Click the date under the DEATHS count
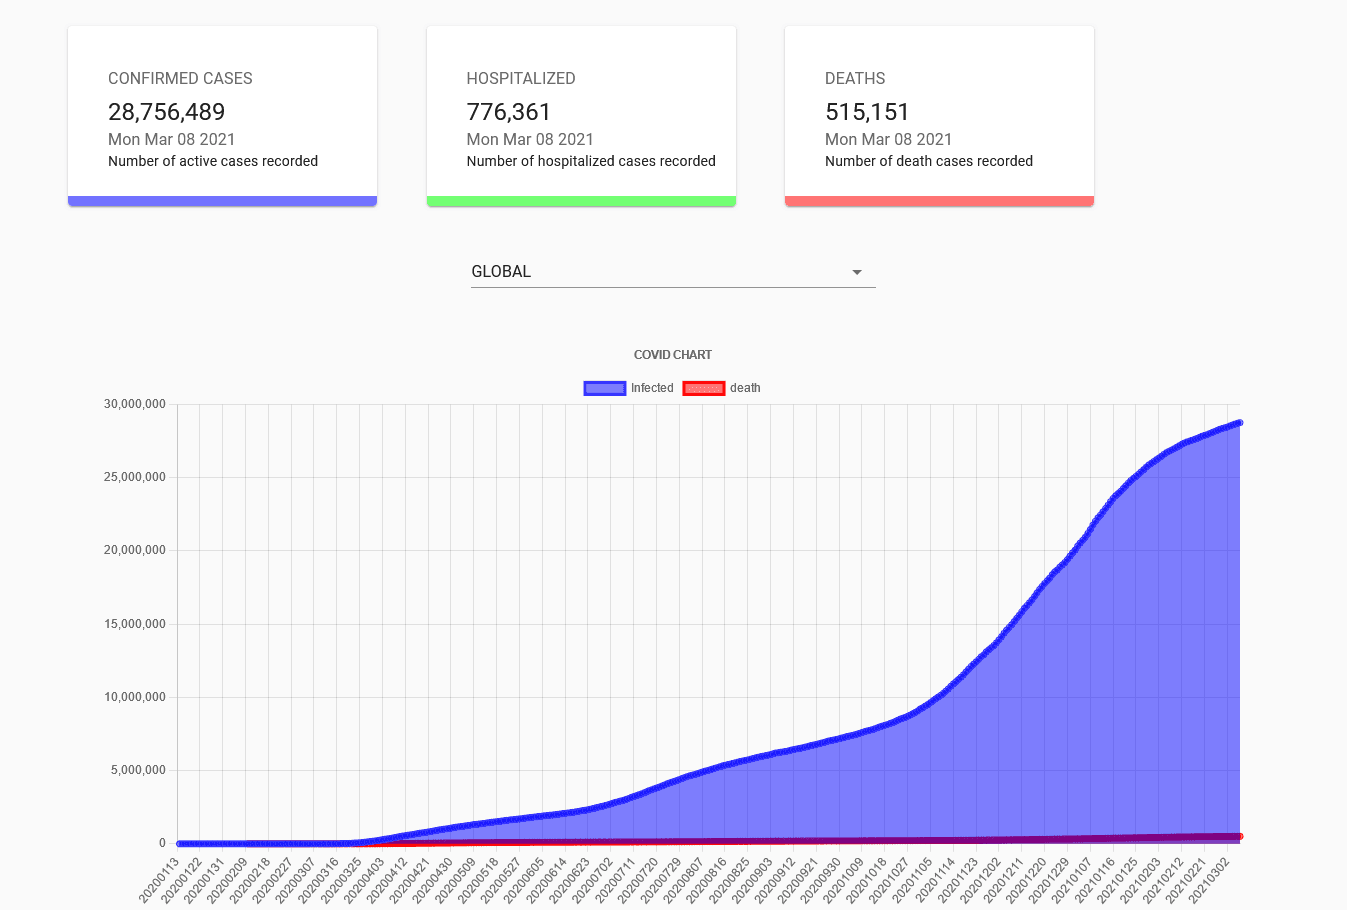This screenshot has width=1347, height=910. pyautogui.click(x=889, y=139)
